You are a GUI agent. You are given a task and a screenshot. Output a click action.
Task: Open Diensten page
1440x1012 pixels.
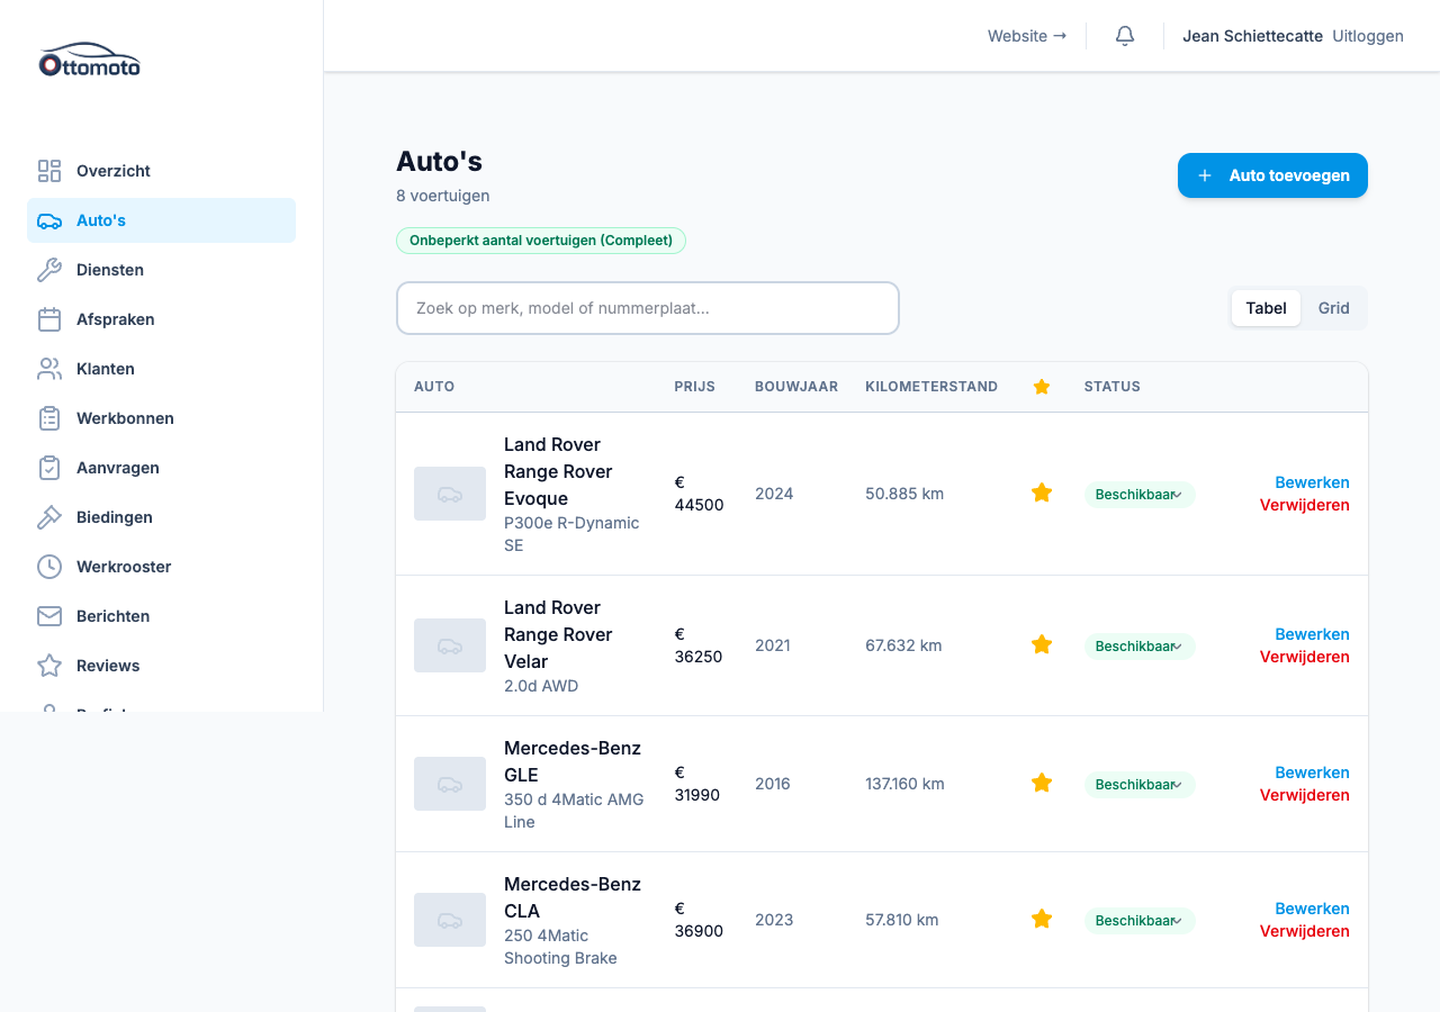pos(161,270)
